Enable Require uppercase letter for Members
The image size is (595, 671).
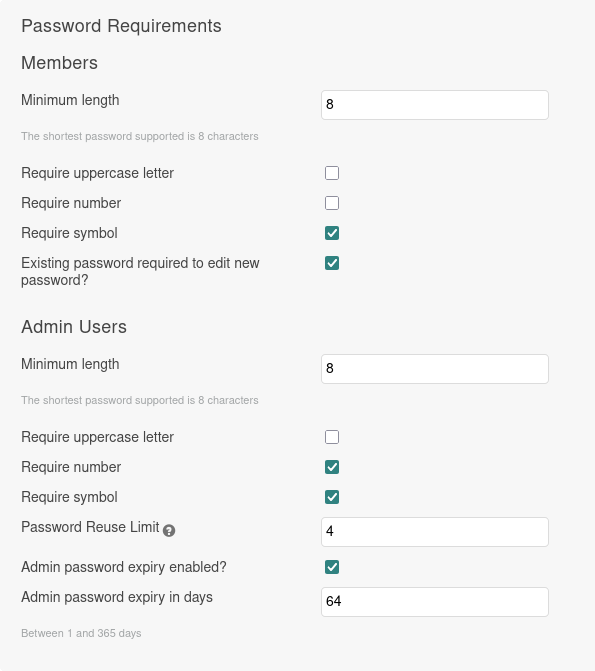coord(332,173)
